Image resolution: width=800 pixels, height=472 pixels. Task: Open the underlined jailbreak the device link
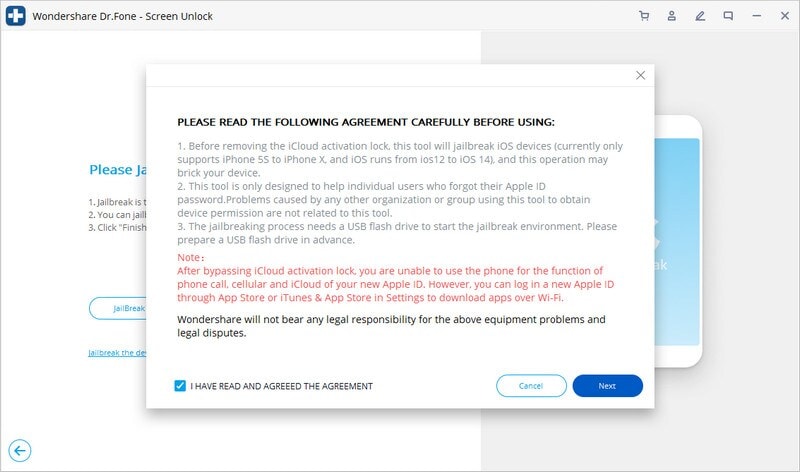point(117,353)
